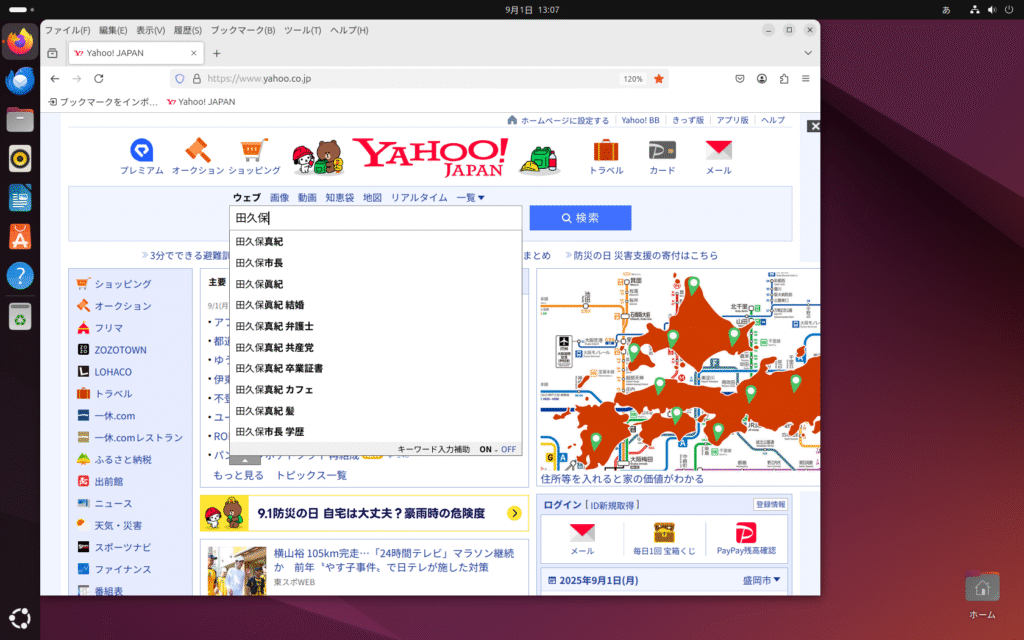1024x640 pixels.
Task: Open the 履歴(S) menu
Action: click(x=187, y=30)
